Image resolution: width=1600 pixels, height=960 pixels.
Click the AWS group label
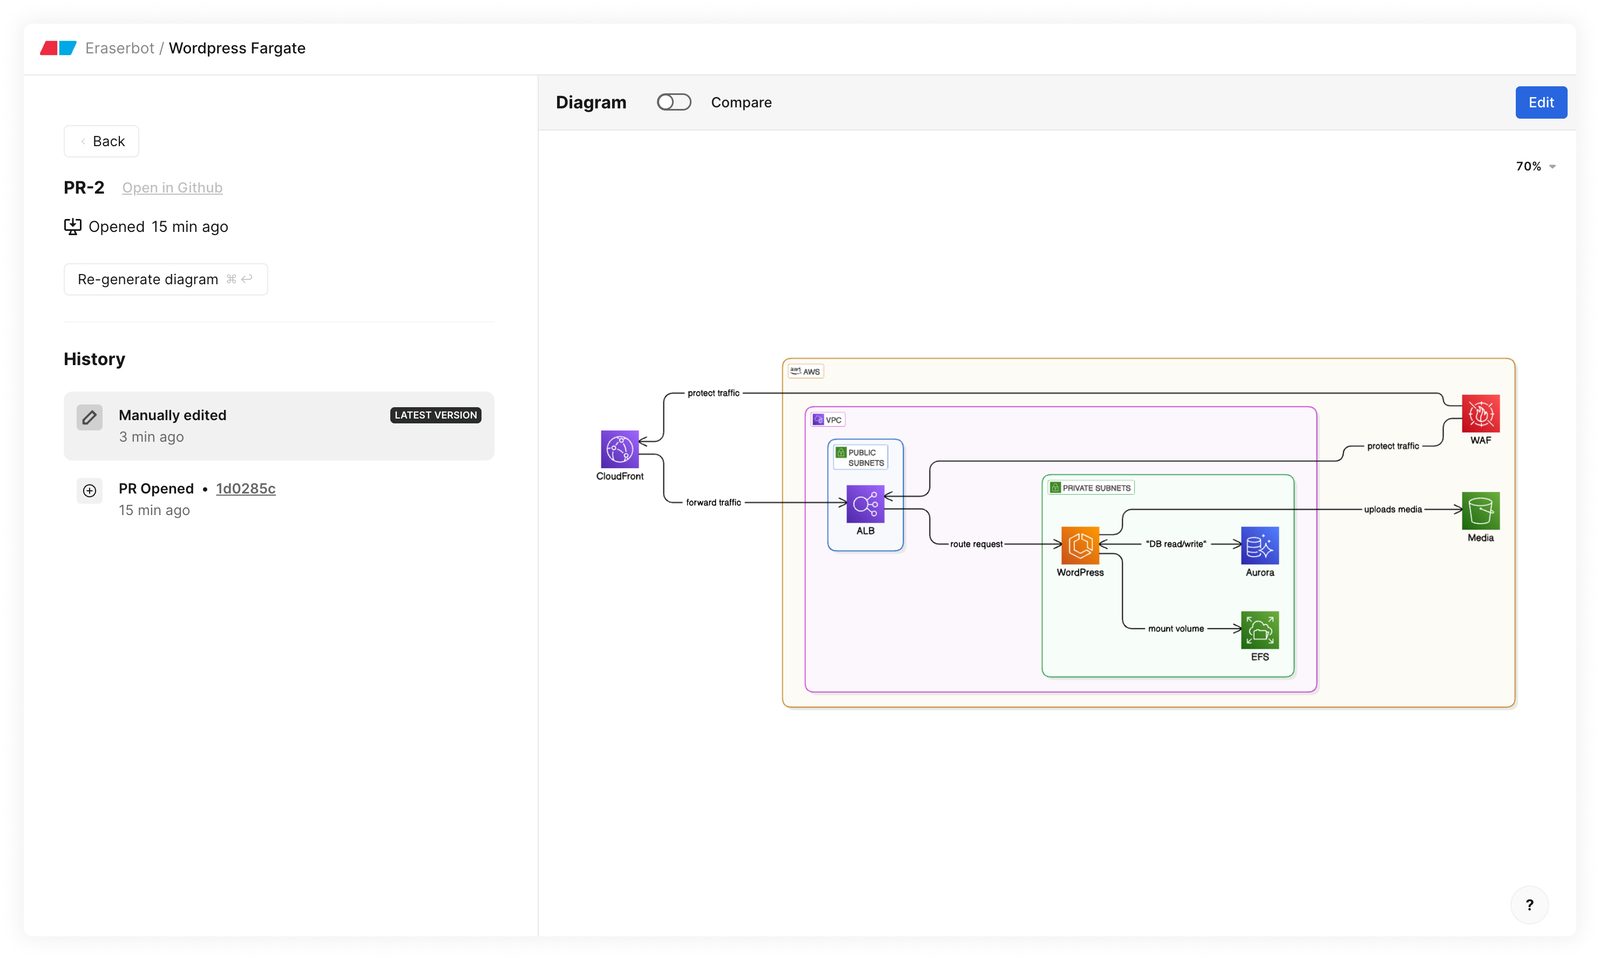click(x=806, y=371)
